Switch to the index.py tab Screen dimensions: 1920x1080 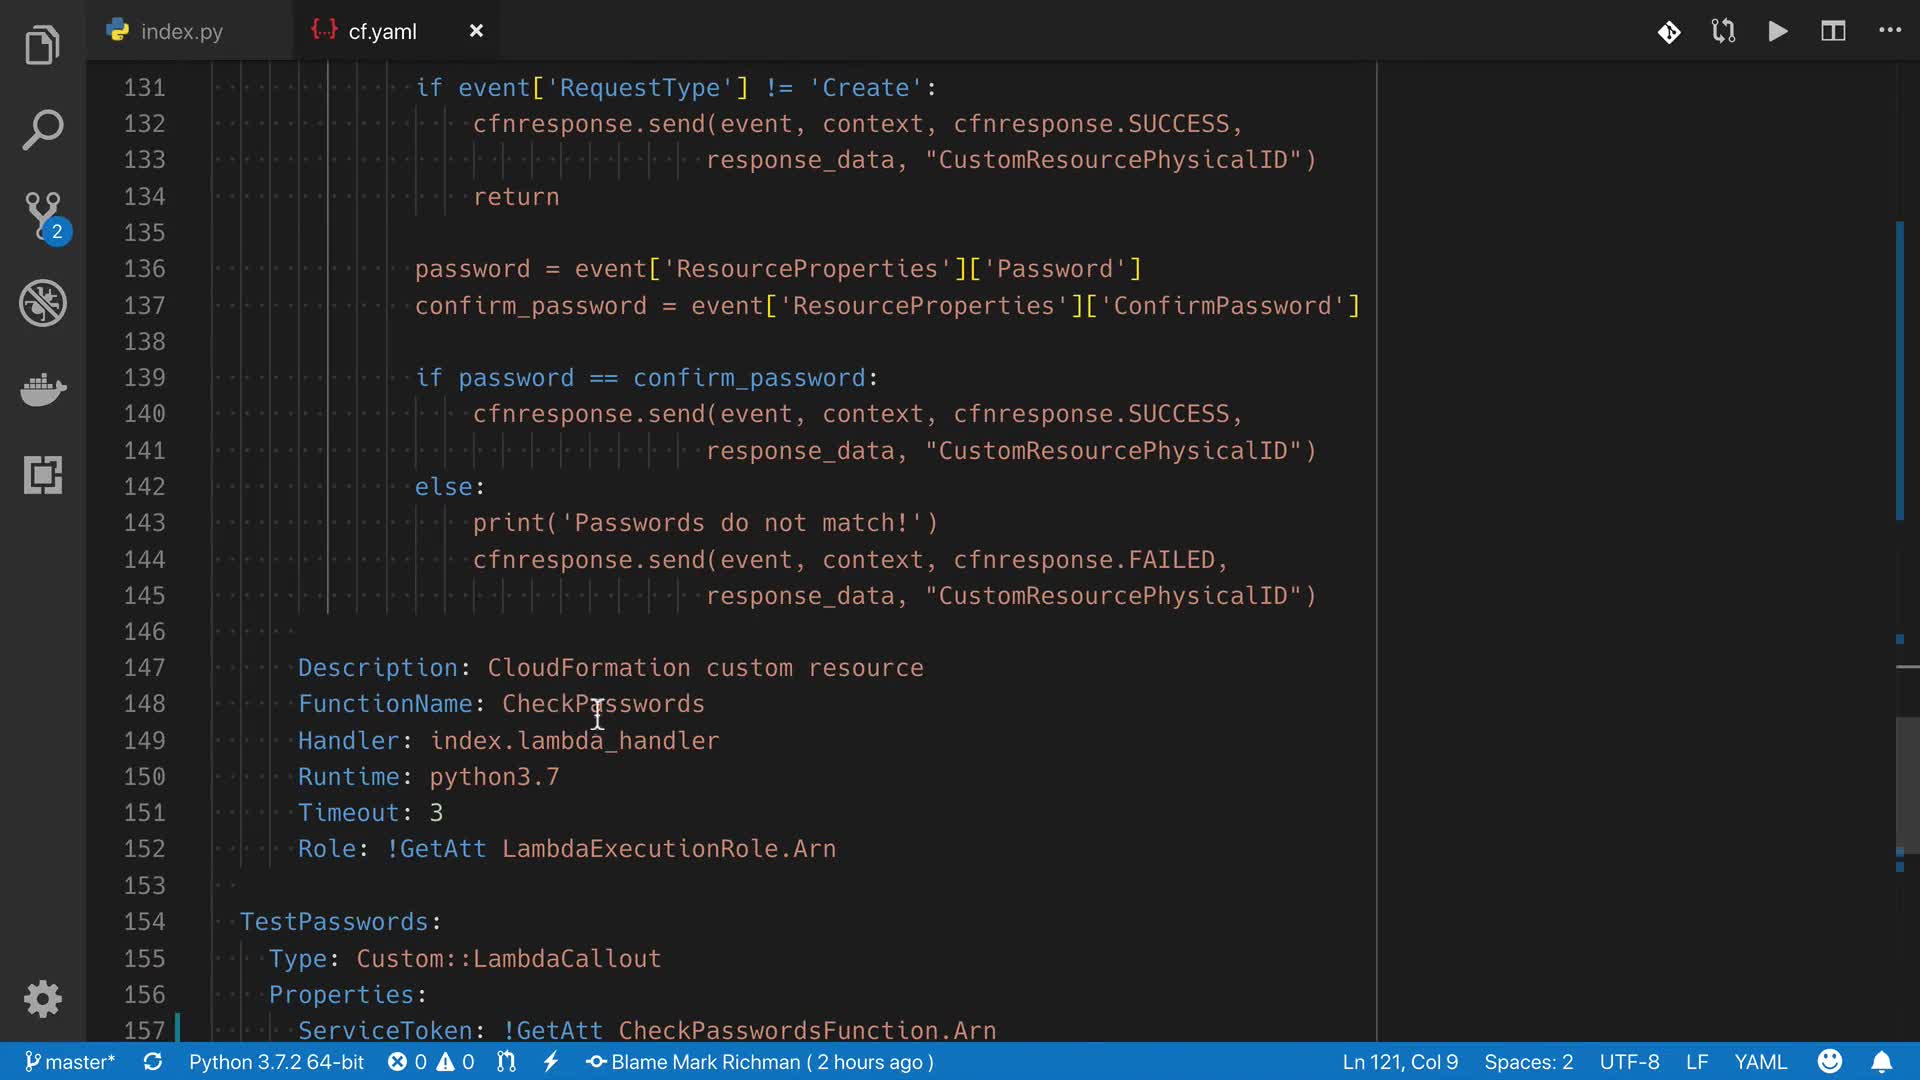click(181, 31)
